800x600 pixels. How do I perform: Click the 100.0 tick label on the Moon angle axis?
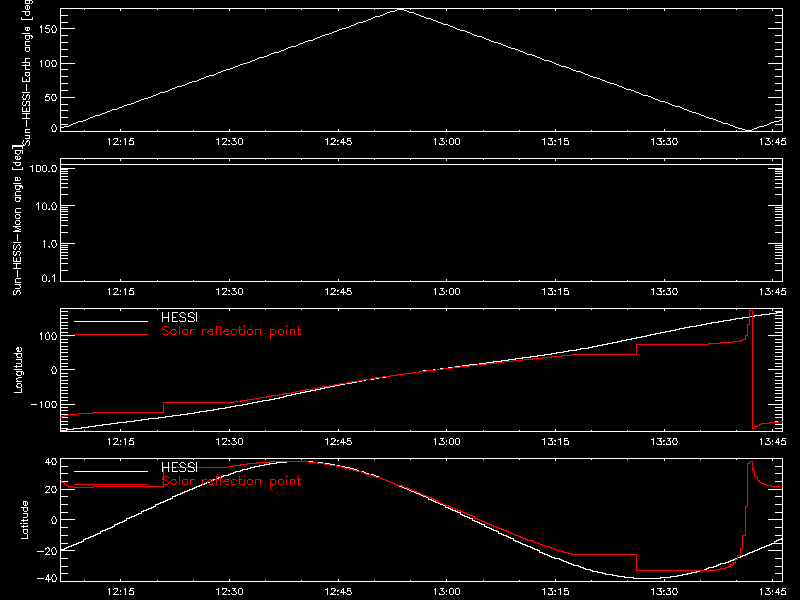pos(43,168)
